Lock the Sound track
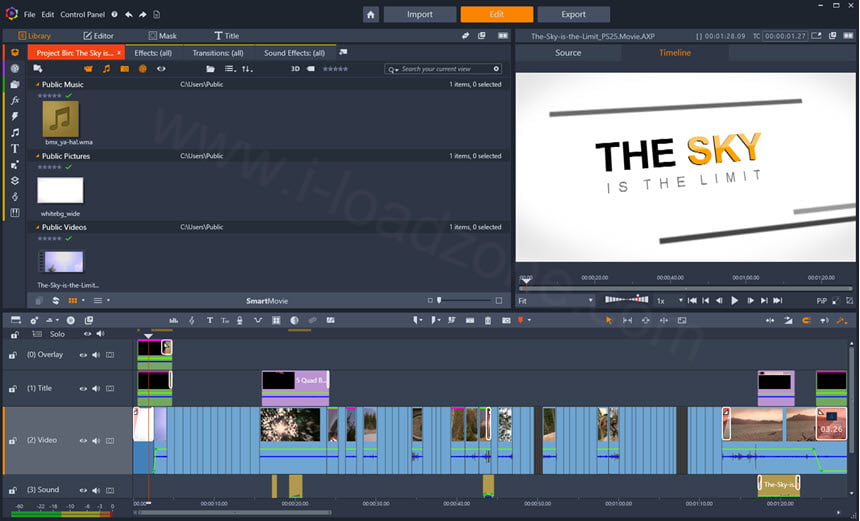Viewport: 860px width, 521px height. click(13, 490)
